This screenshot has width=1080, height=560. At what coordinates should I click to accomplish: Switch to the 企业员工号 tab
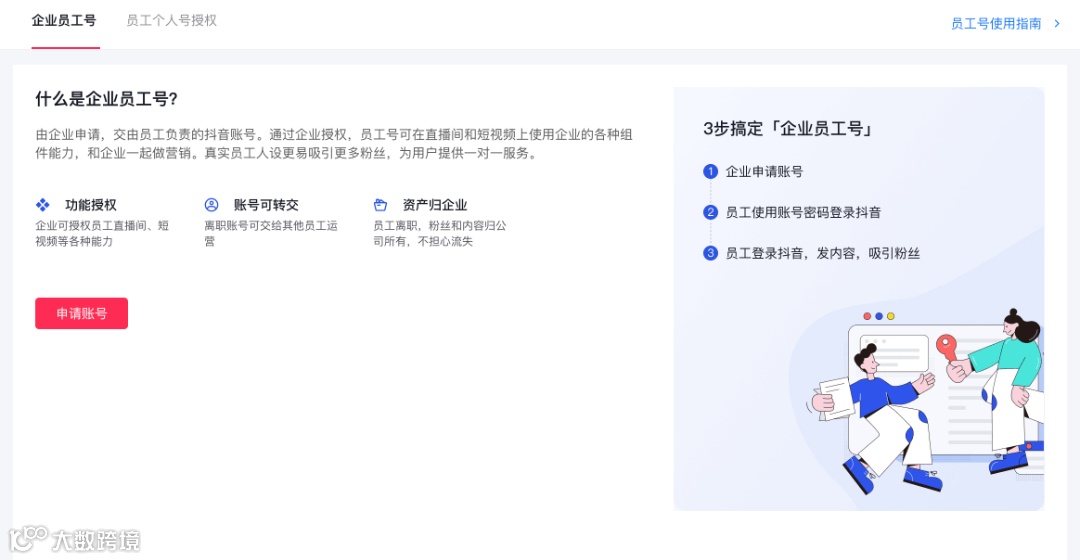[64, 21]
